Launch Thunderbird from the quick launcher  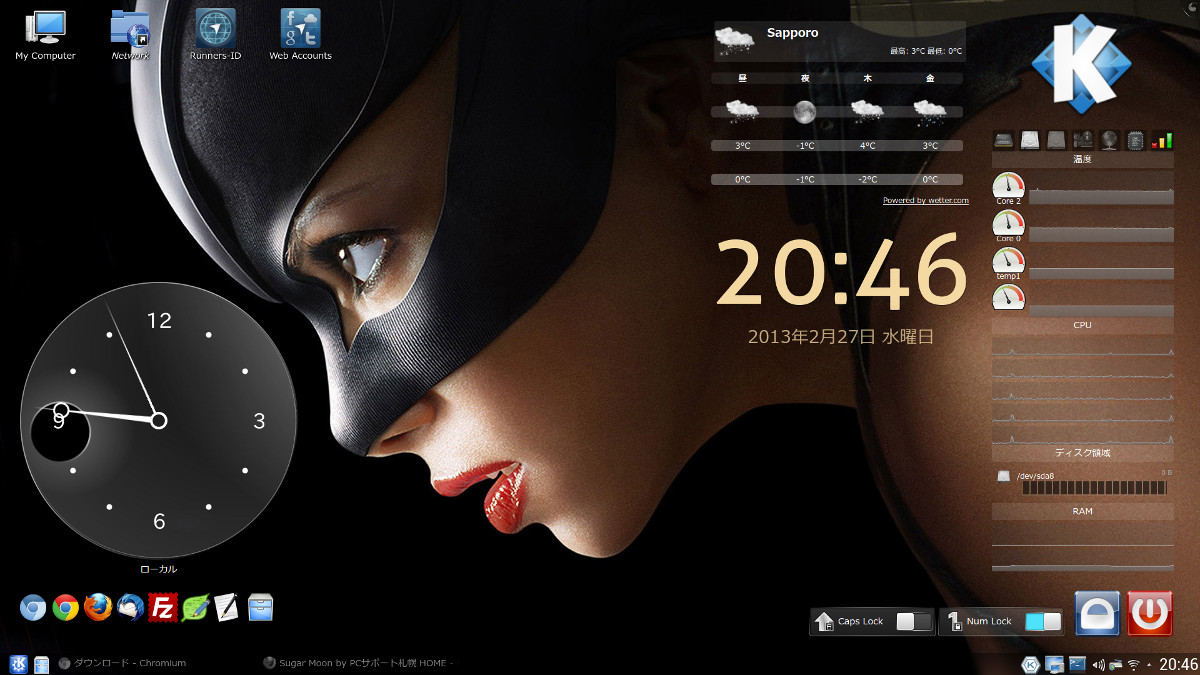point(130,607)
